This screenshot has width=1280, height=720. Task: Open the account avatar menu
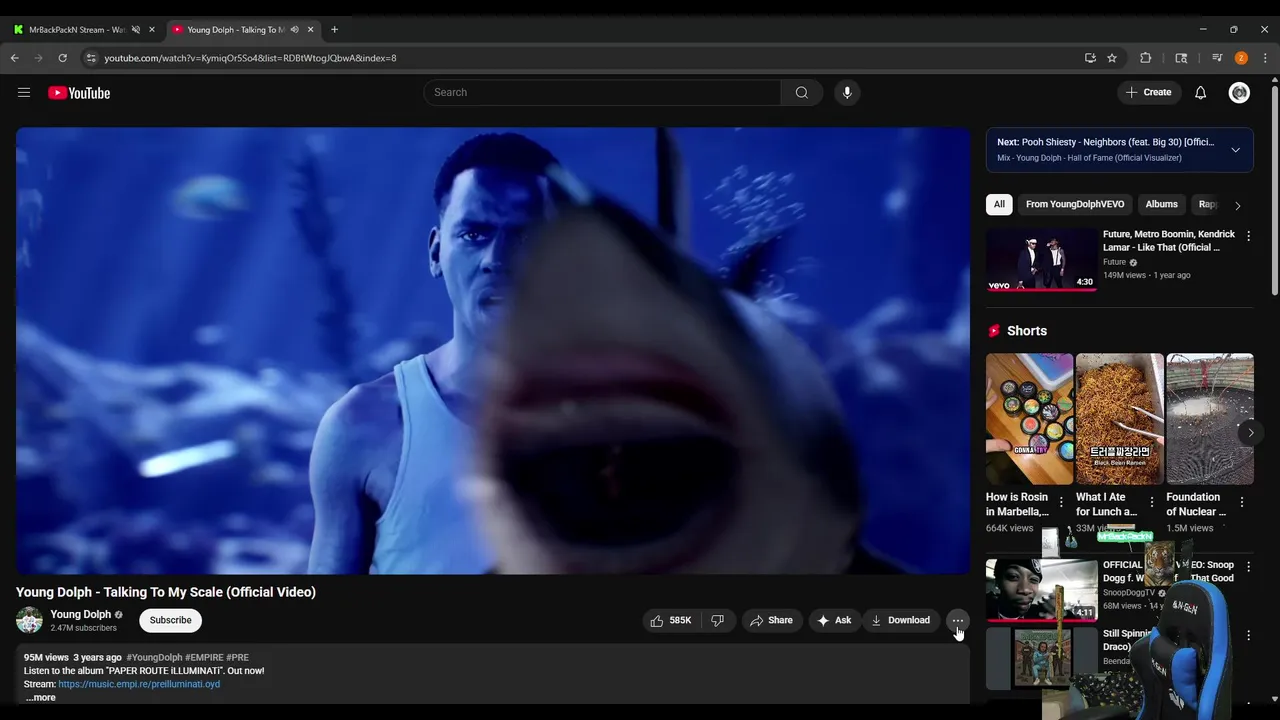tap(1240, 93)
